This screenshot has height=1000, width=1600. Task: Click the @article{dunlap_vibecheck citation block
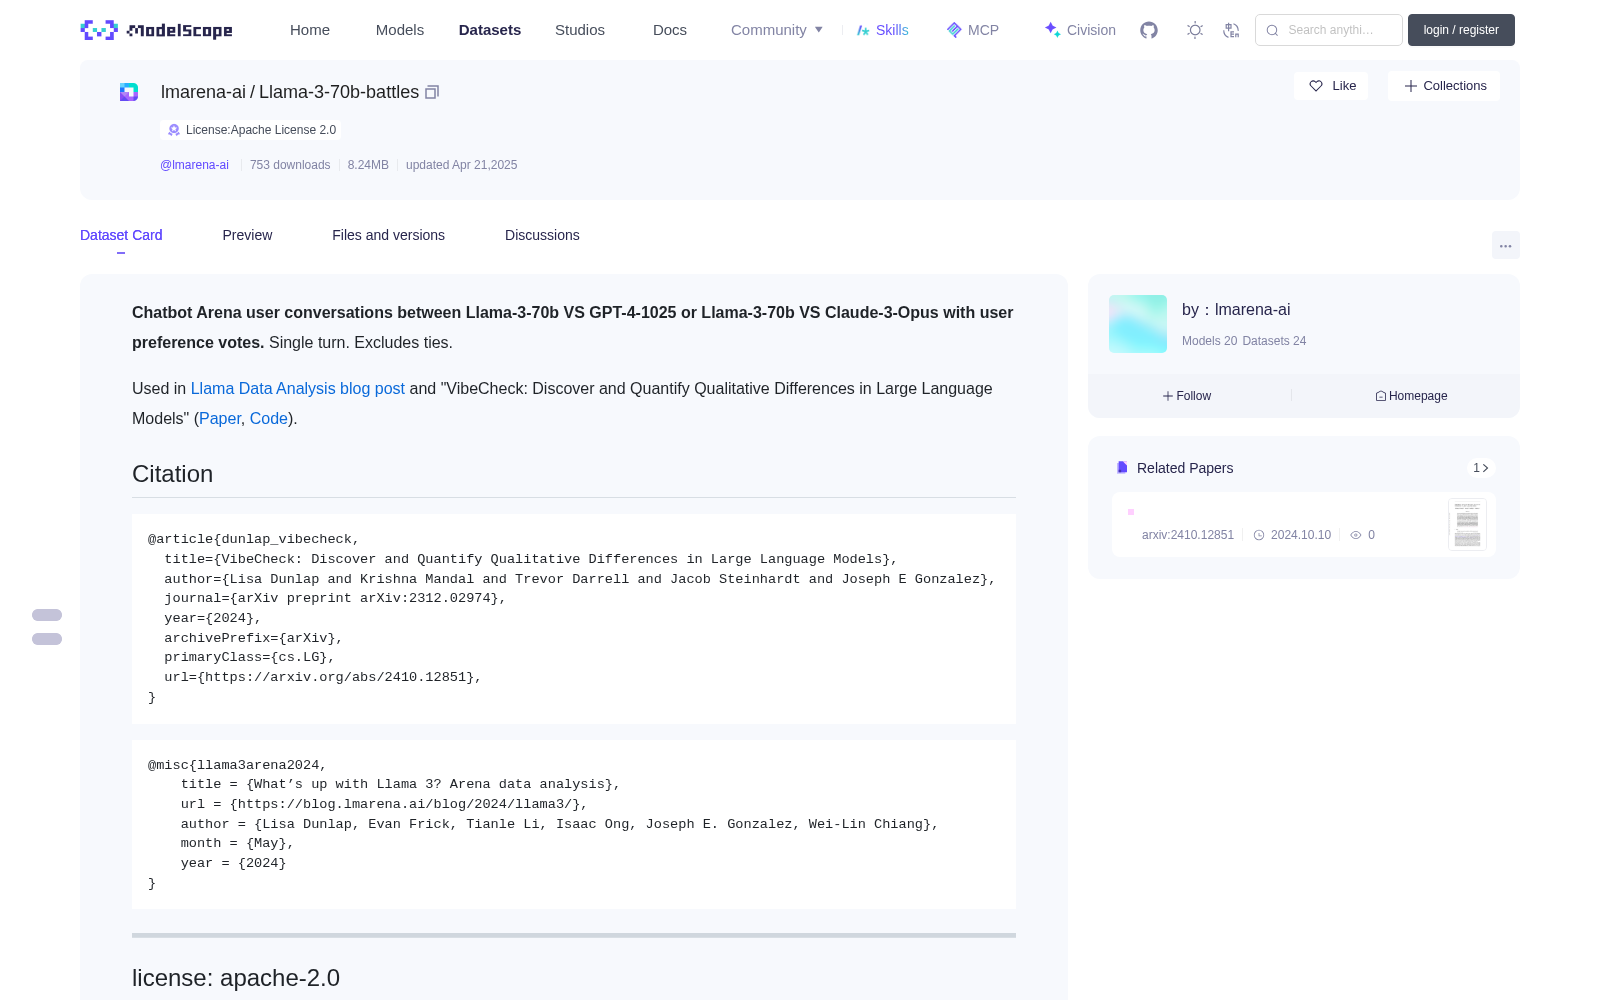(574, 619)
